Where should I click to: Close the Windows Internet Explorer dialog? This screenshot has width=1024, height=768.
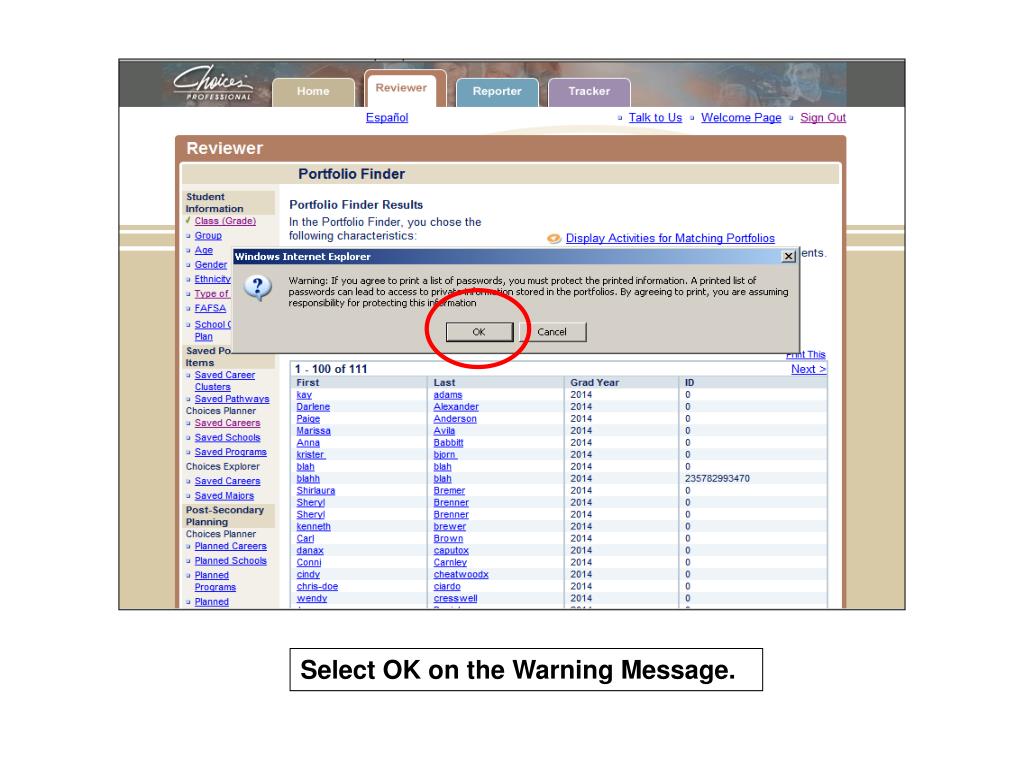[x=788, y=256]
